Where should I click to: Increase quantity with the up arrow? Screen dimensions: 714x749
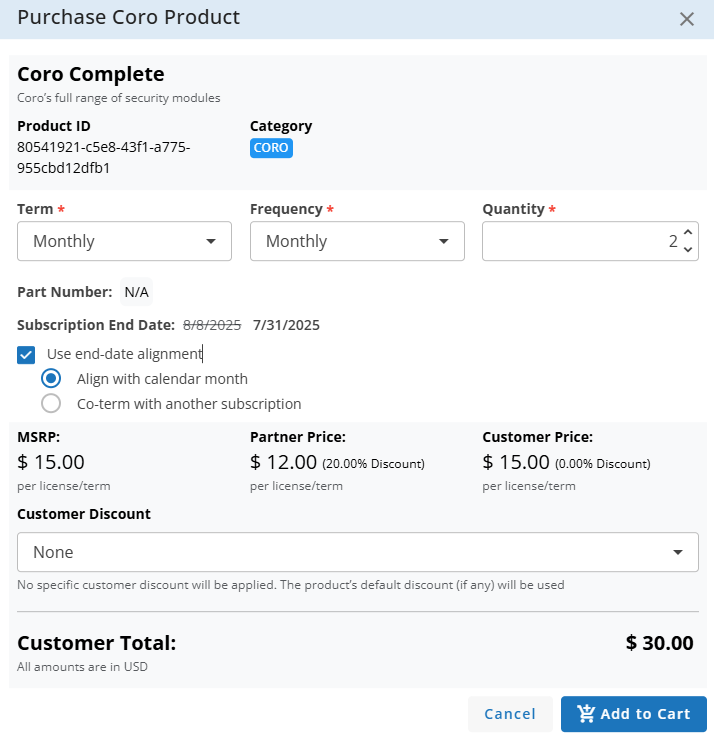point(688,232)
